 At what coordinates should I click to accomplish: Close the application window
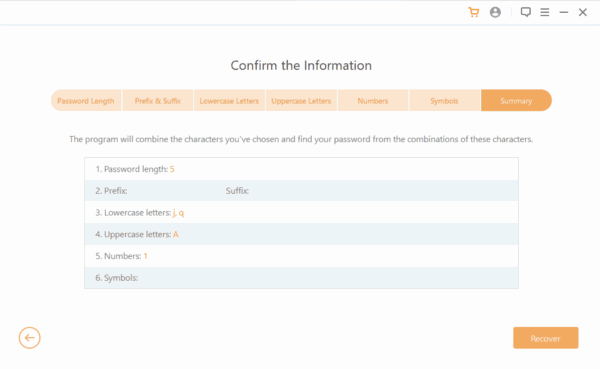pos(582,12)
